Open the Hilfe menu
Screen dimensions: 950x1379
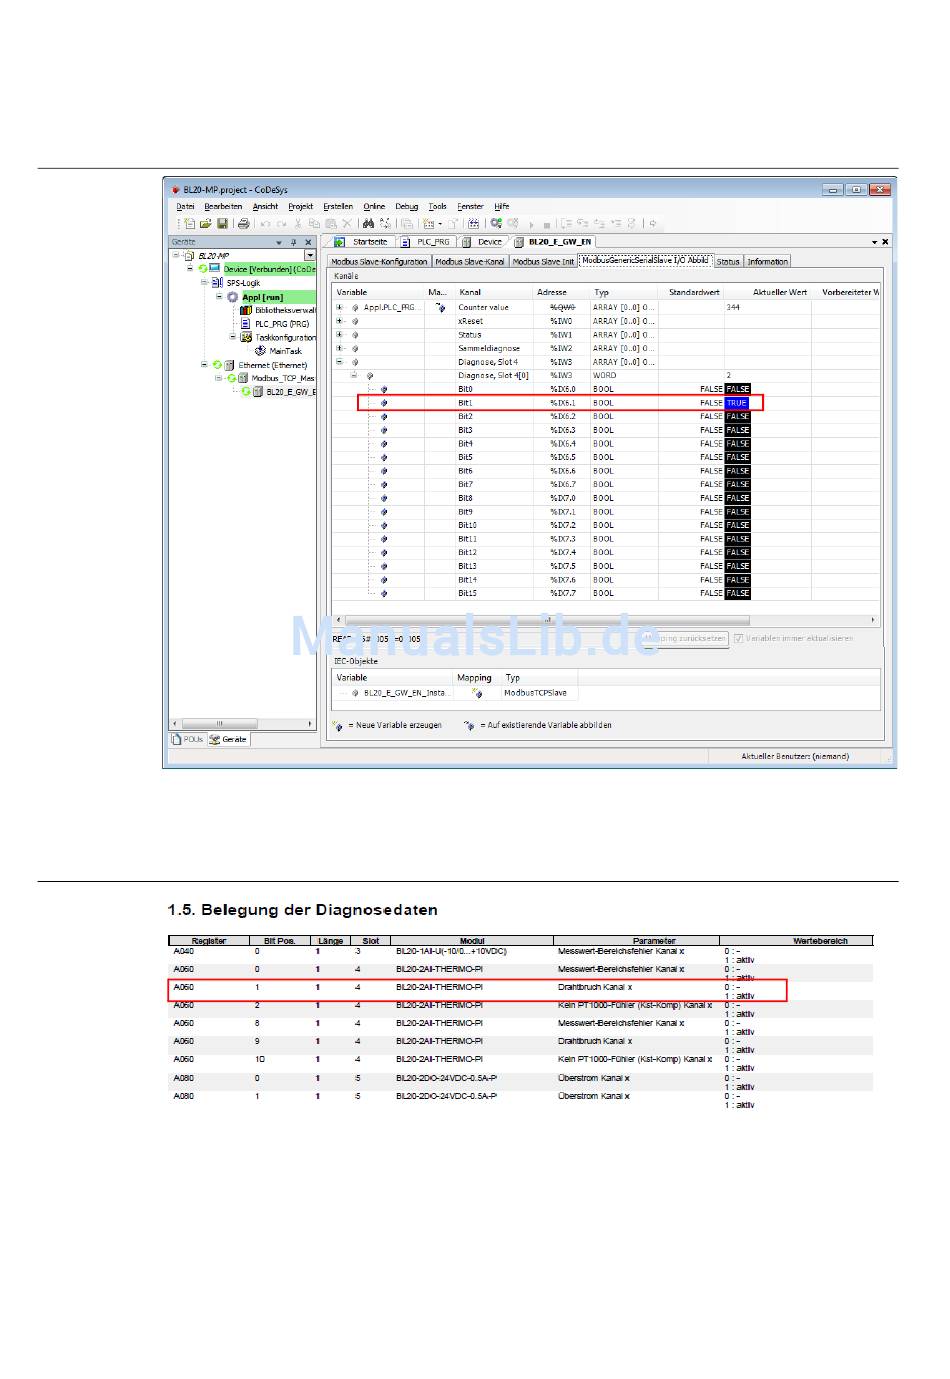tap(502, 207)
